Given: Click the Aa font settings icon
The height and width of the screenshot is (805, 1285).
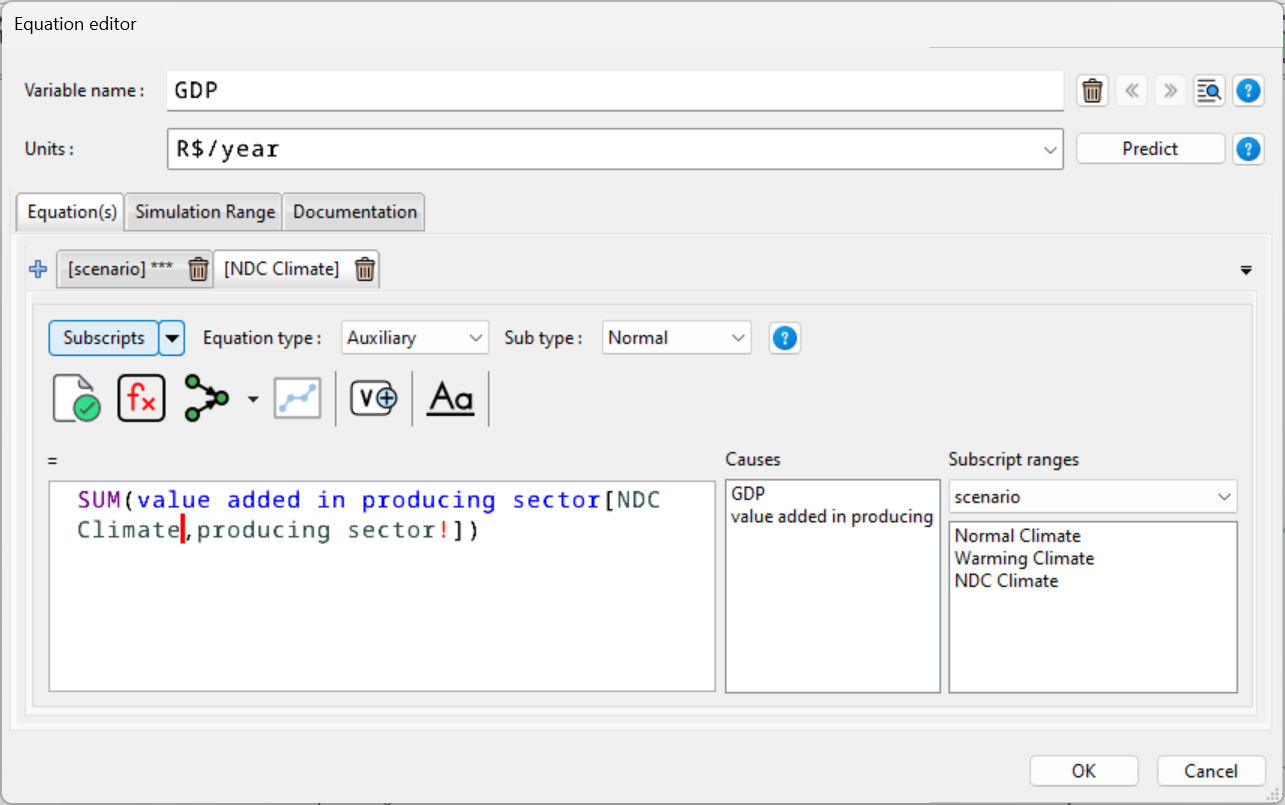Looking at the screenshot, I should (450, 398).
